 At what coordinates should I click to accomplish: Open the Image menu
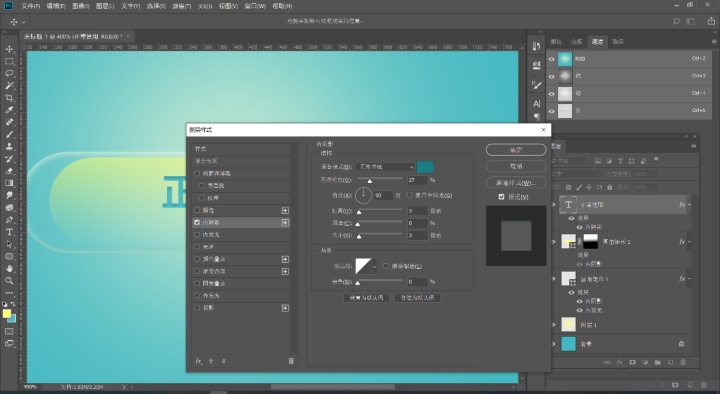(x=81, y=6)
